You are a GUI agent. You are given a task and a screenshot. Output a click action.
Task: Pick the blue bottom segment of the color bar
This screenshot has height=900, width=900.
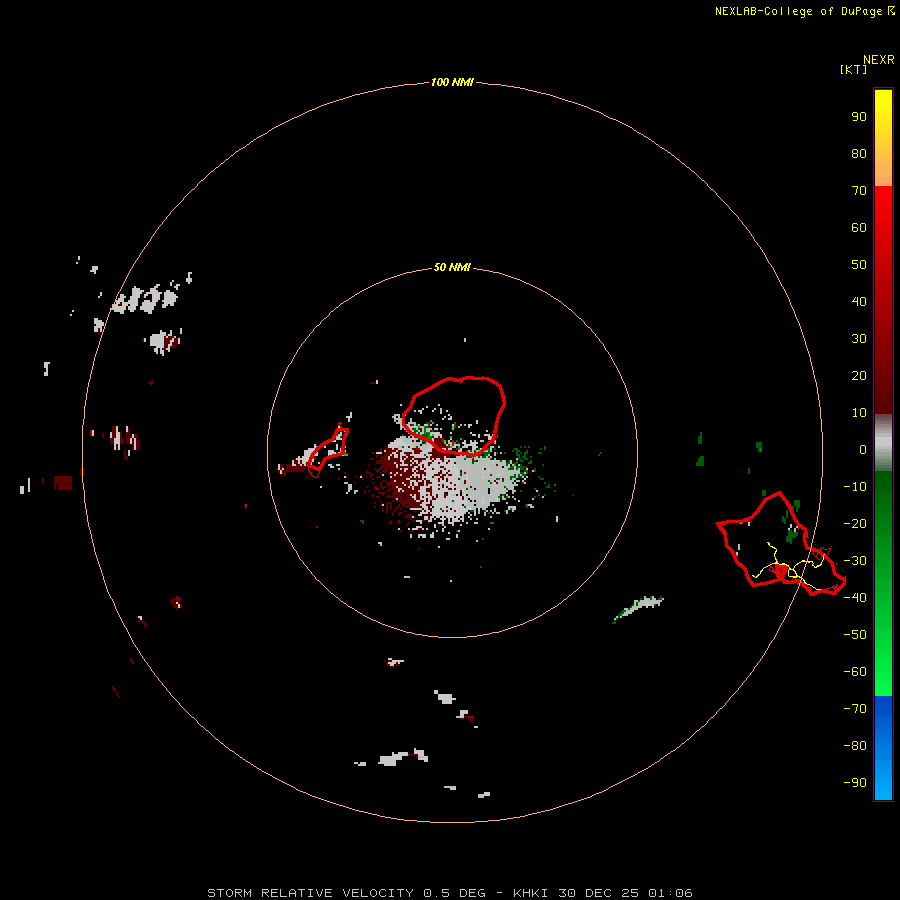coord(883,748)
